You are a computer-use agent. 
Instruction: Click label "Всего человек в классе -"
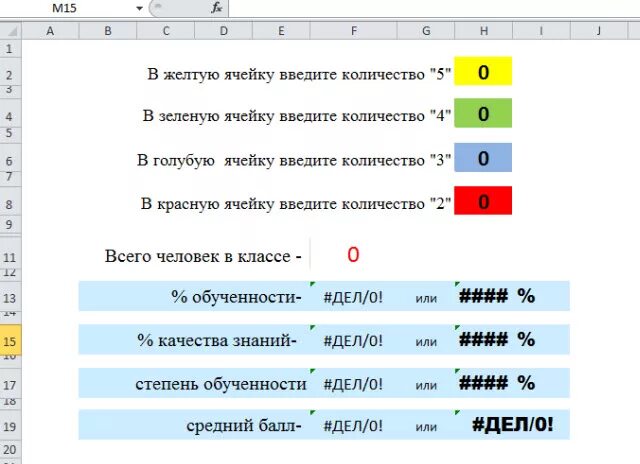[203, 256]
